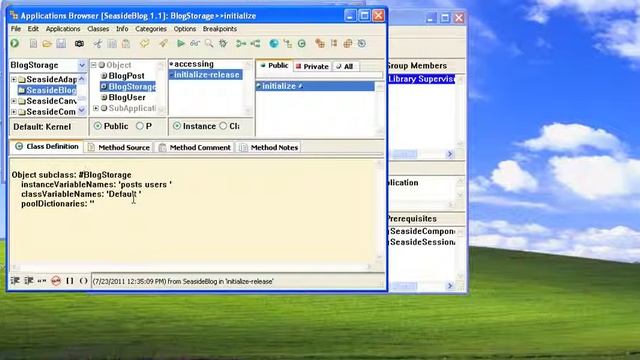Click the Senders arrow toolbar icon
Viewport: 640px width, 360px height.
[x=241, y=44]
